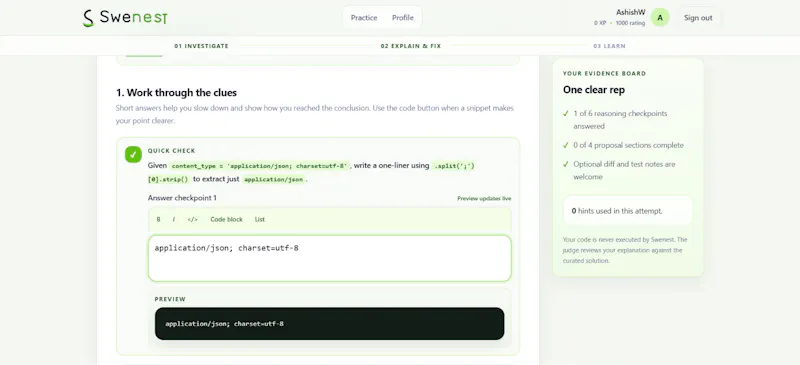Switch to 02 Explain & Fix step

tap(411, 46)
